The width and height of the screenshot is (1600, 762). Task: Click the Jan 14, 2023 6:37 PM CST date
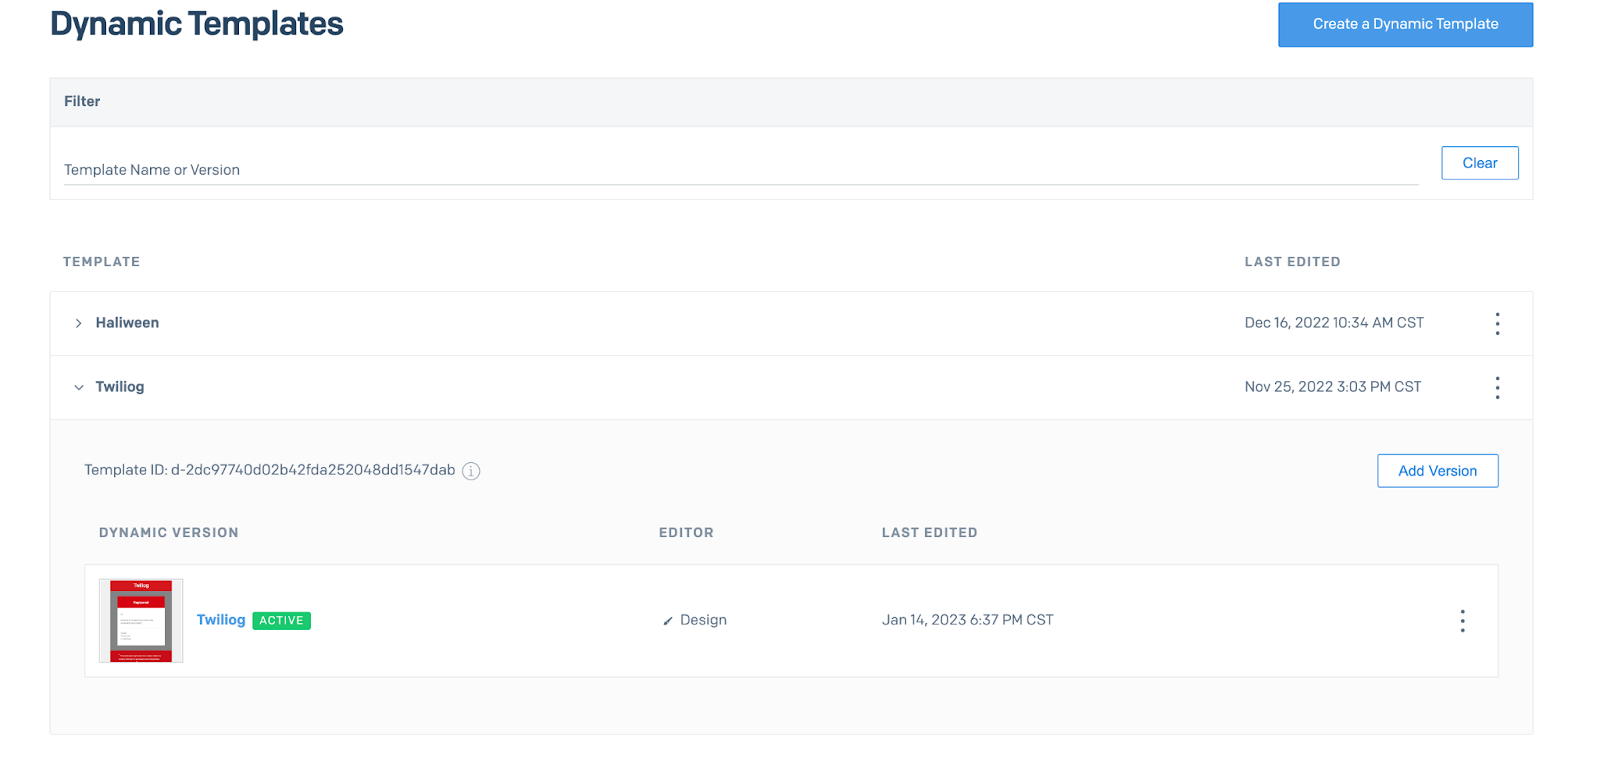[967, 620]
